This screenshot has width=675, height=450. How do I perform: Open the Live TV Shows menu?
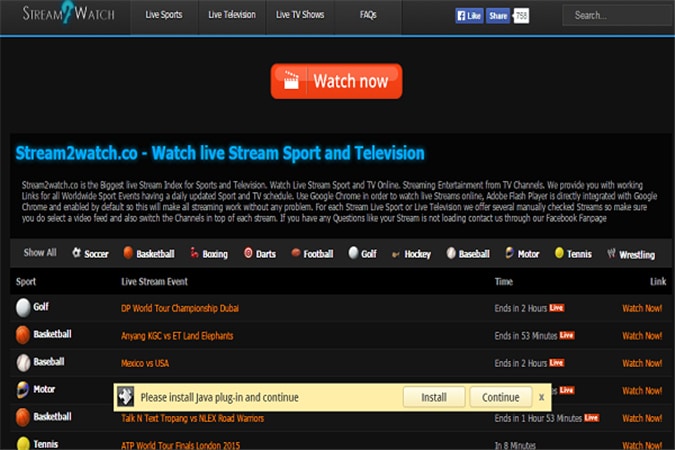tap(300, 15)
